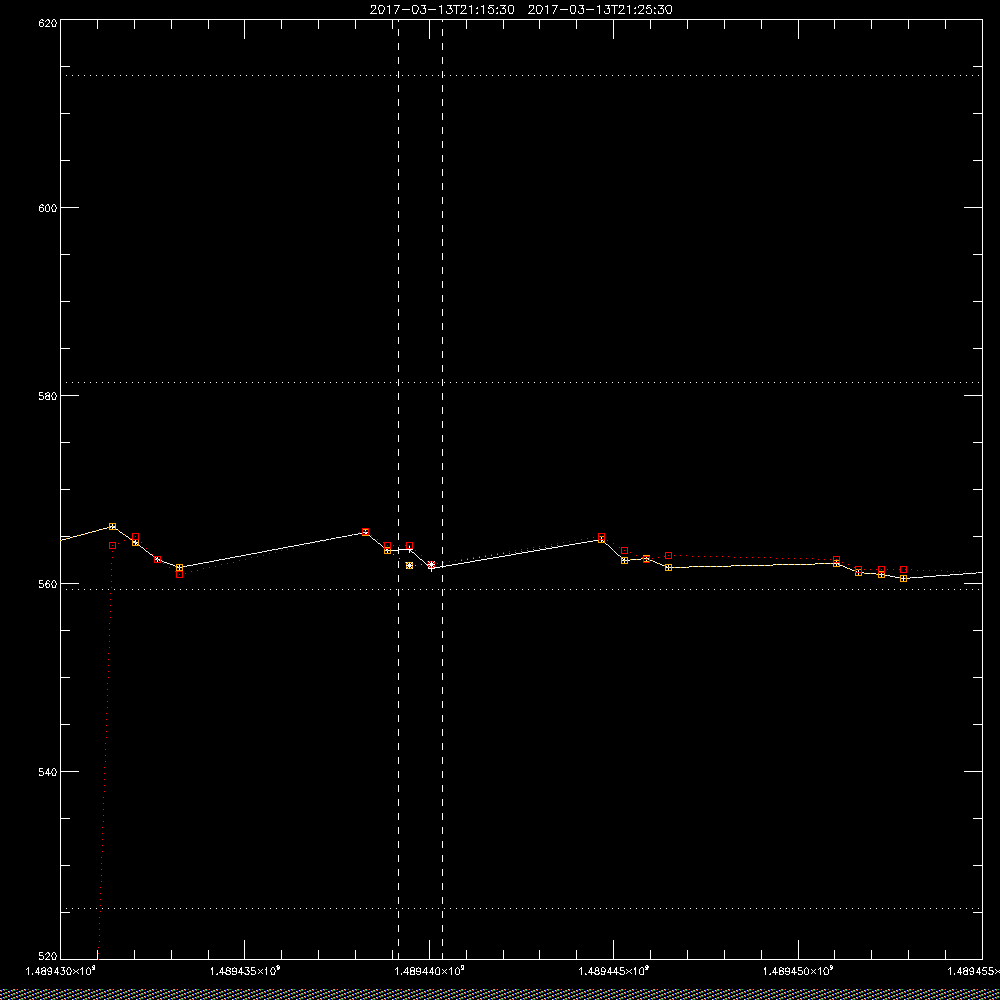Select the right dashed vertical time marker
Image resolution: width=1000 pixels, height=1000 pixels.
click(x=443, y=489)
